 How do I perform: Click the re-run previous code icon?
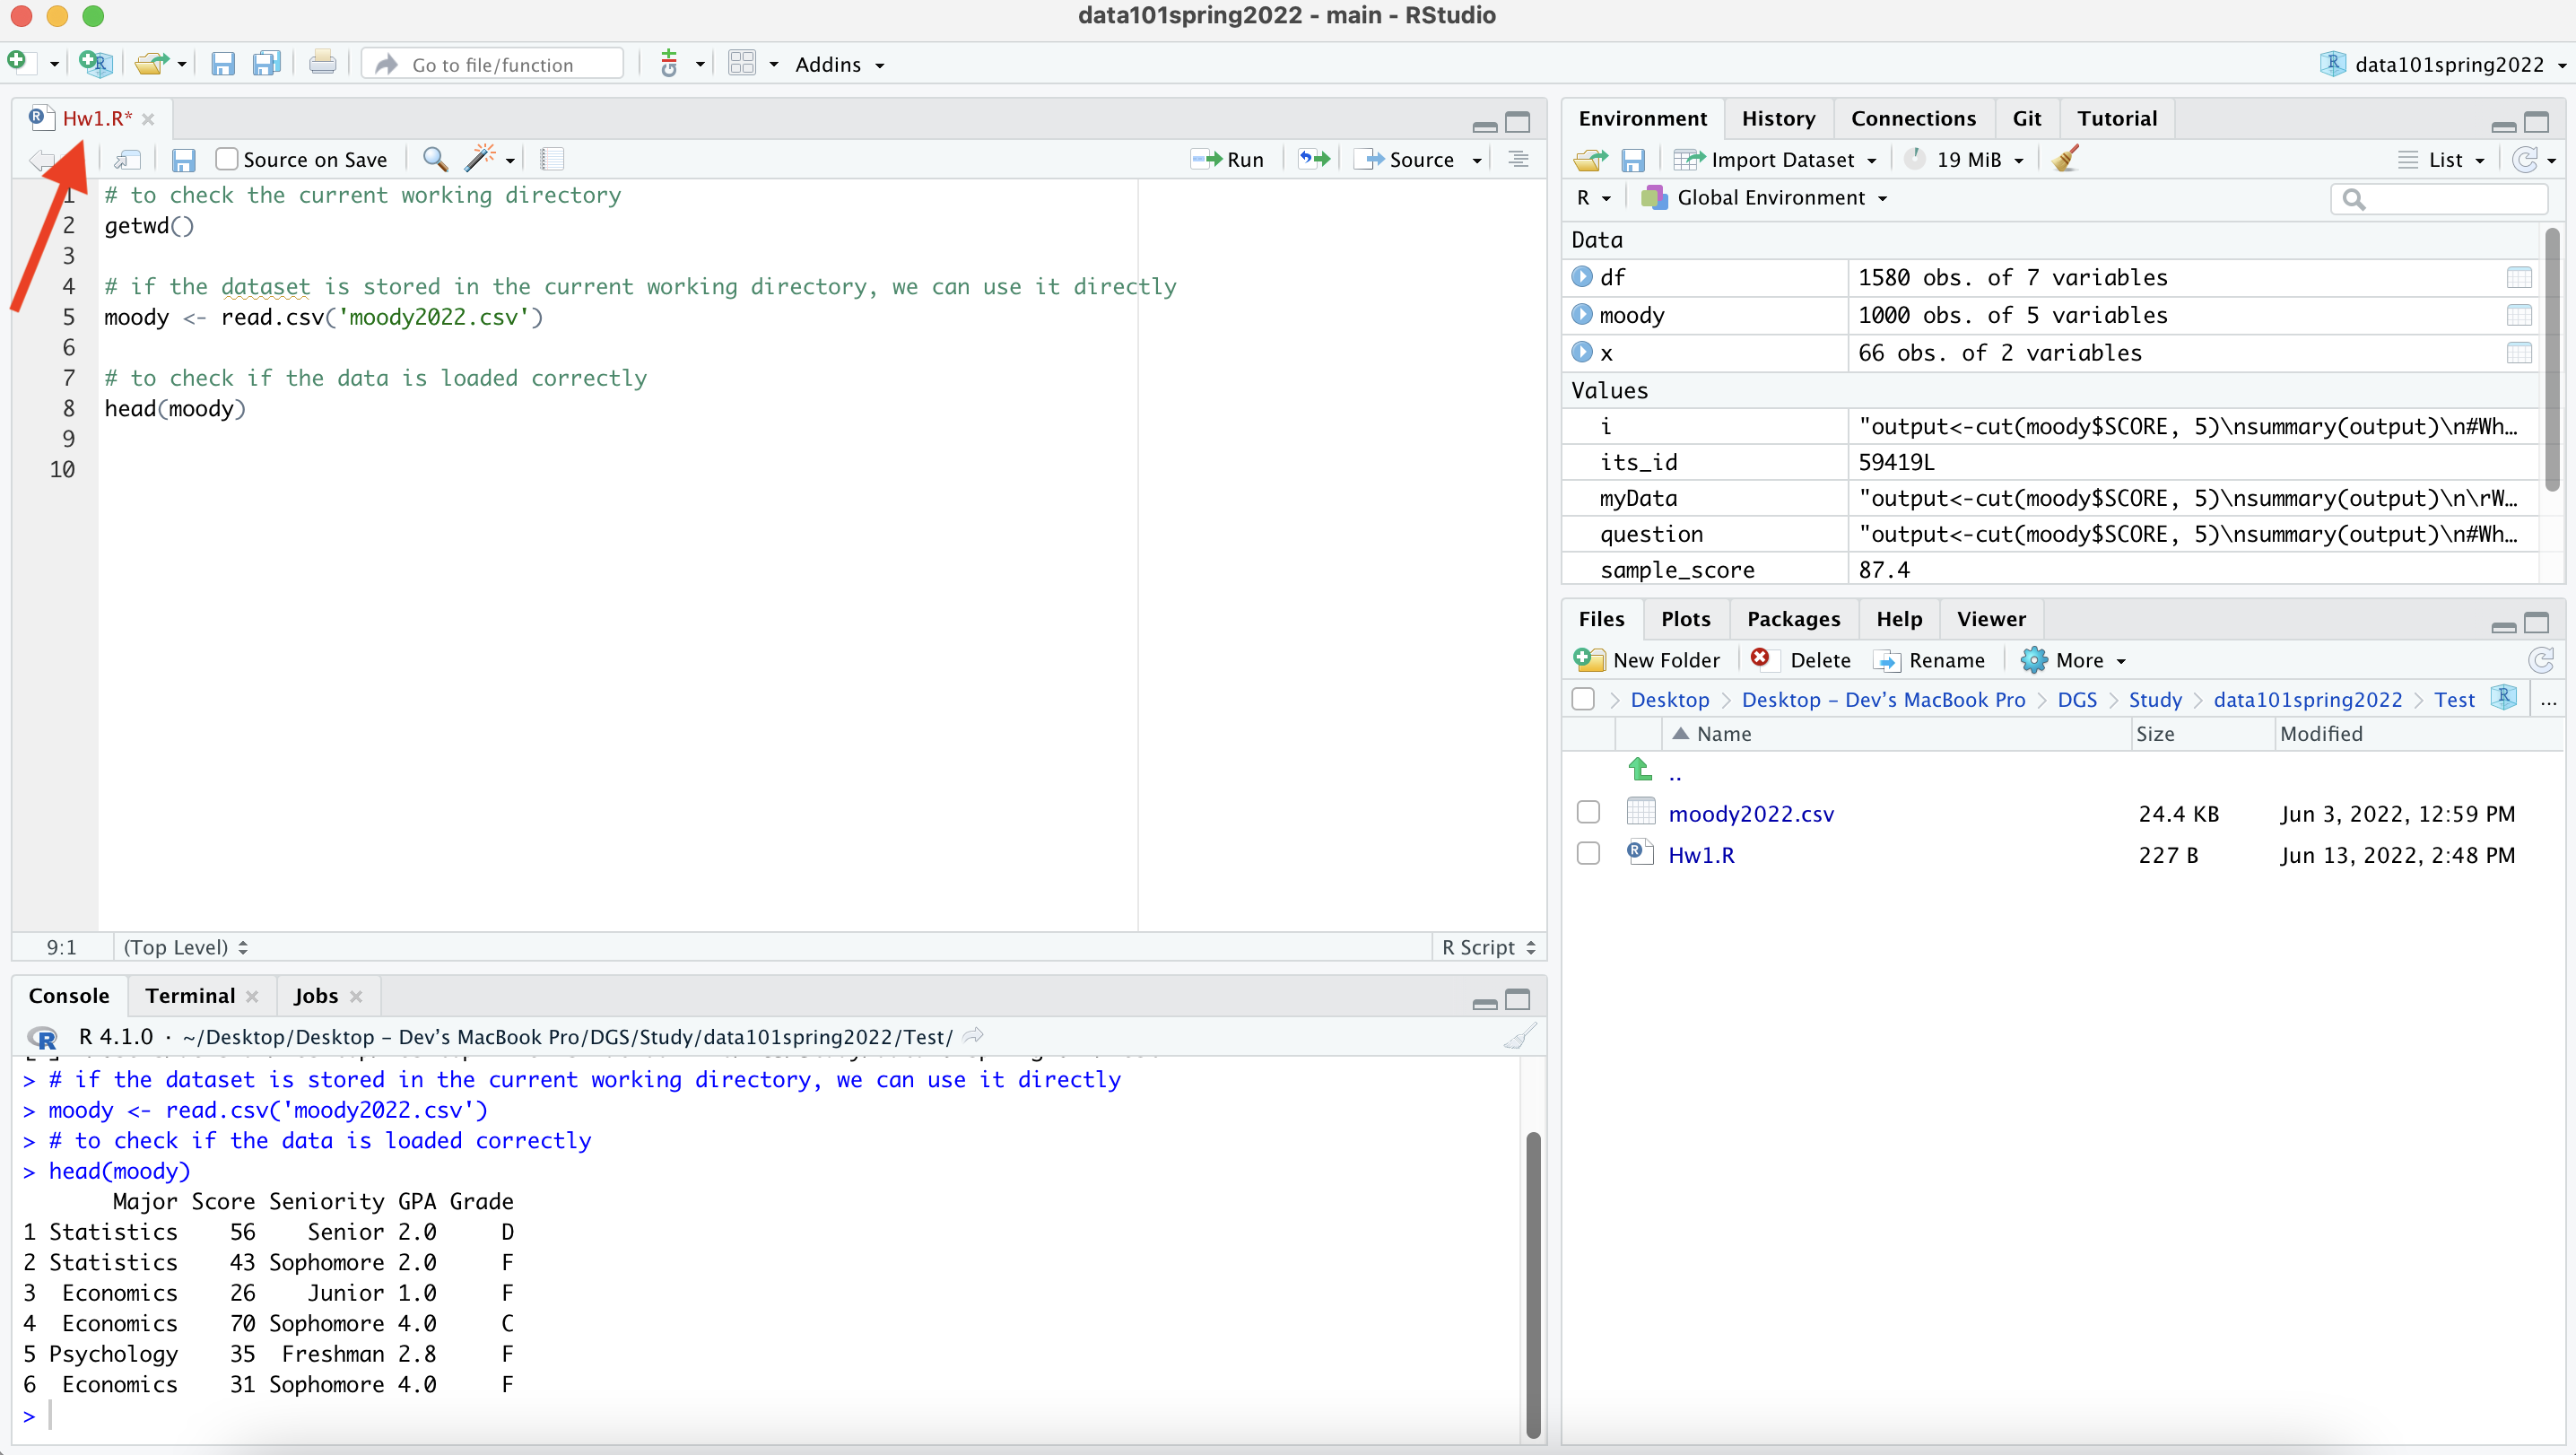click(1314, 160)
